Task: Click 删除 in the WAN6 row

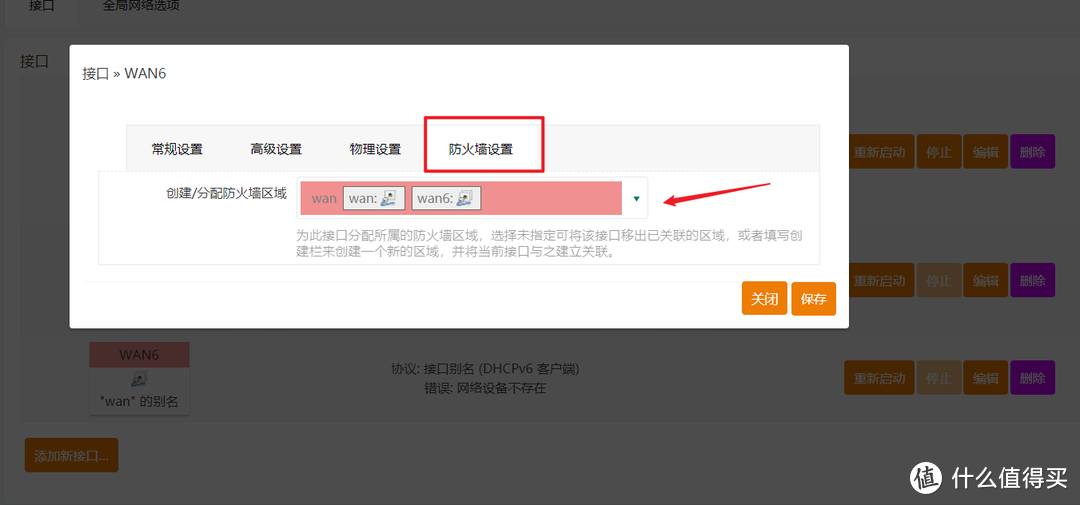Action: [x=1032, y=378]
